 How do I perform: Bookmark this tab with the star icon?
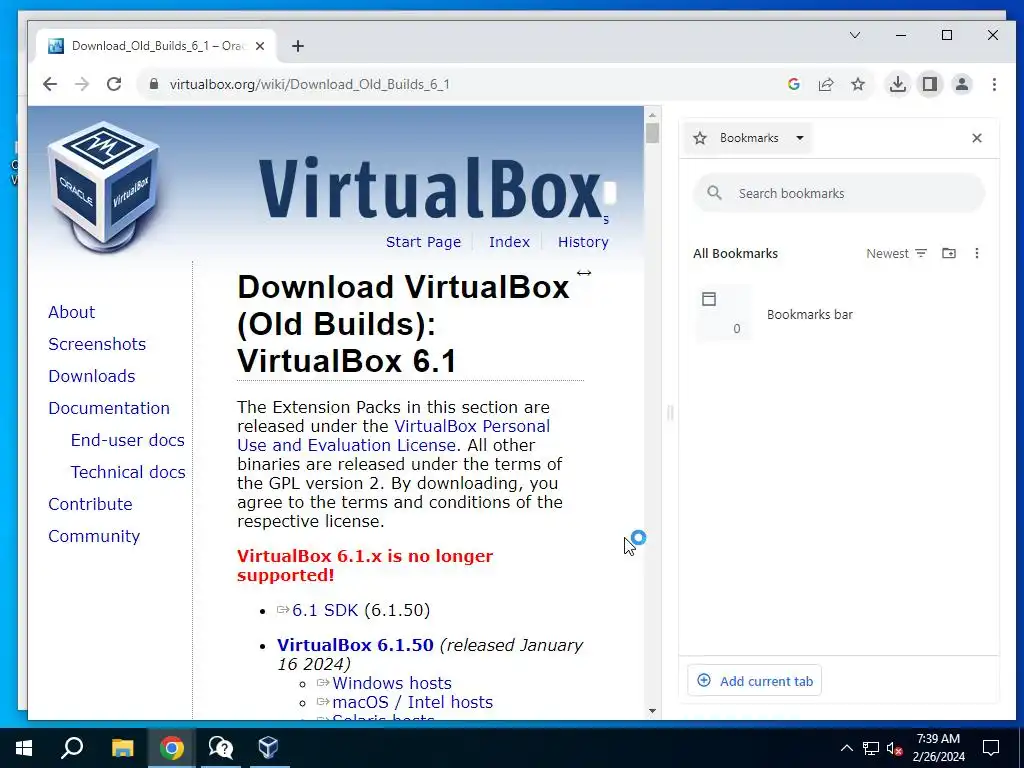coord(857,84)
